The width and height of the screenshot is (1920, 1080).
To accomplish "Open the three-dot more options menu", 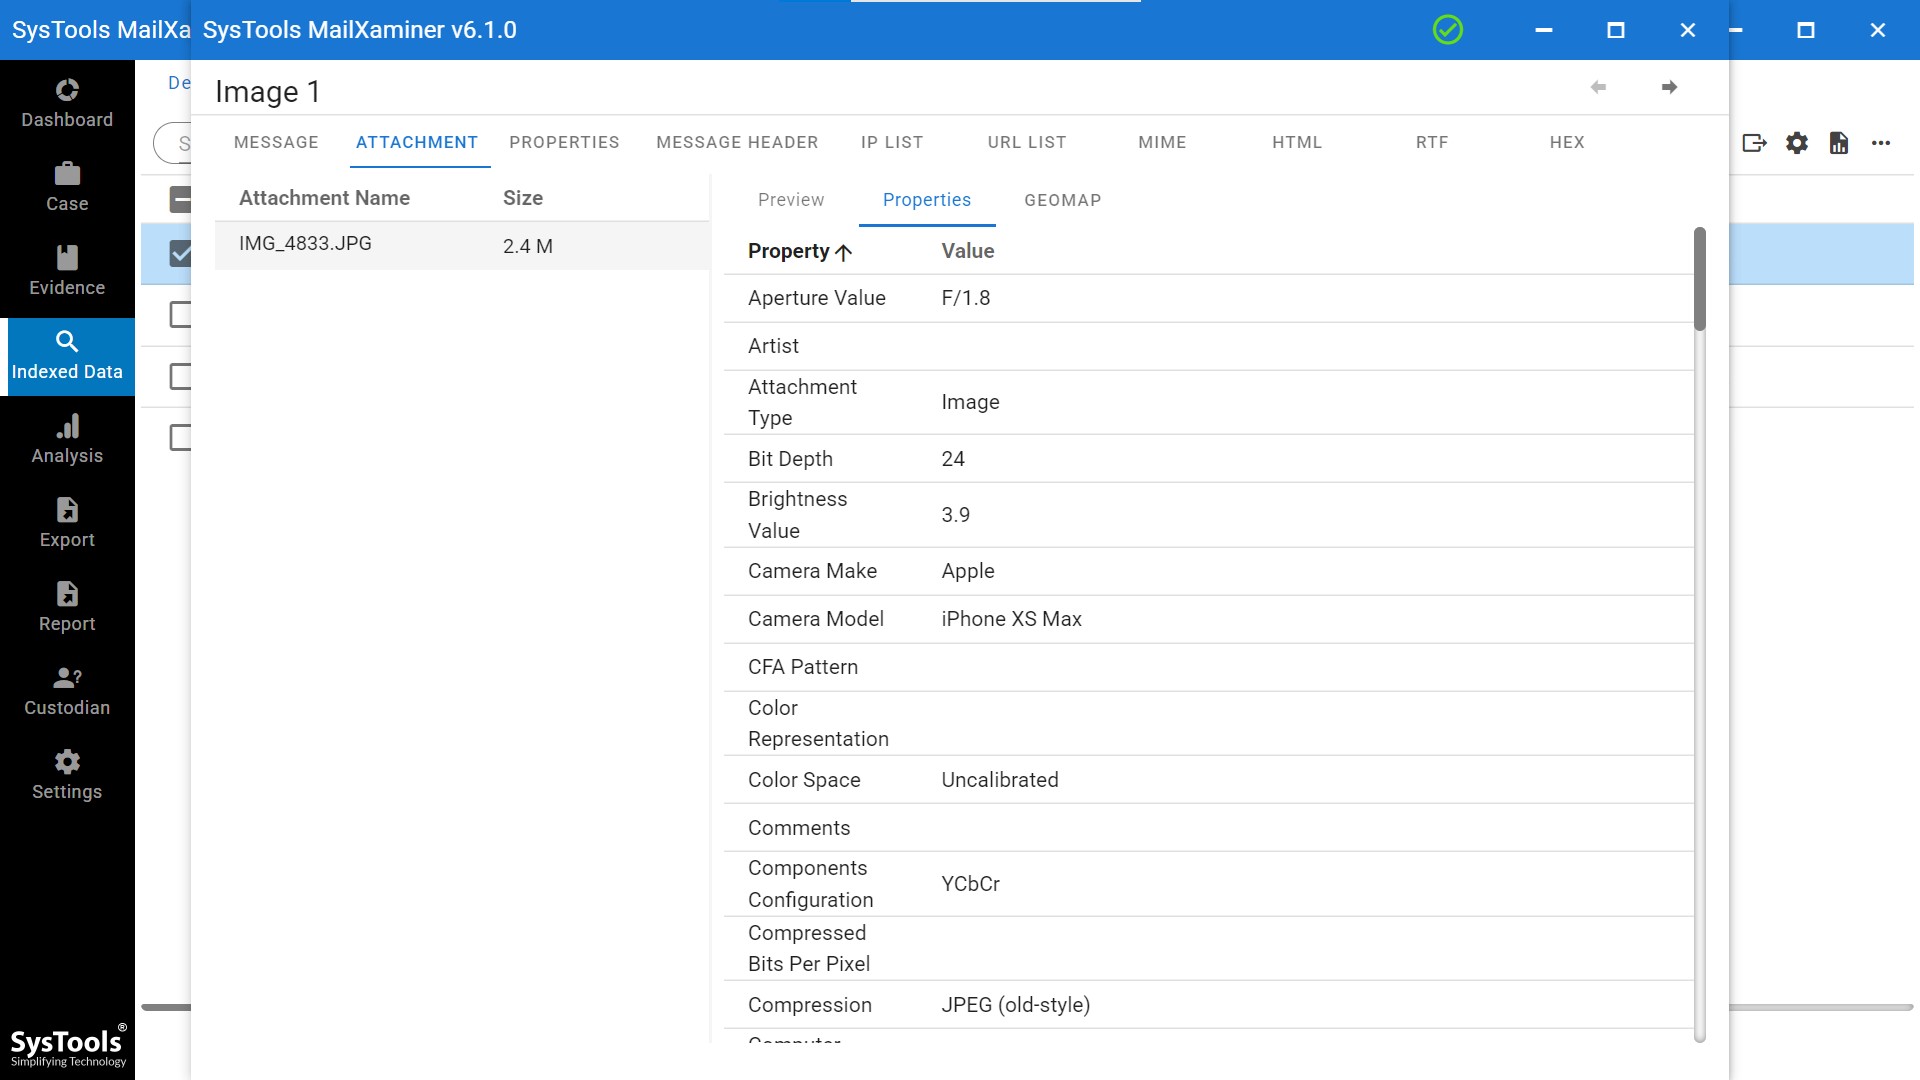I will [x=1881, y=143].
